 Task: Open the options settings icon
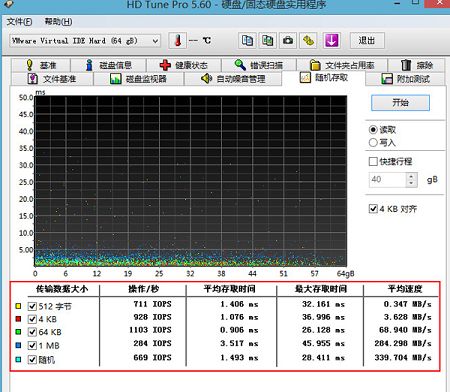tap(308, 41)
